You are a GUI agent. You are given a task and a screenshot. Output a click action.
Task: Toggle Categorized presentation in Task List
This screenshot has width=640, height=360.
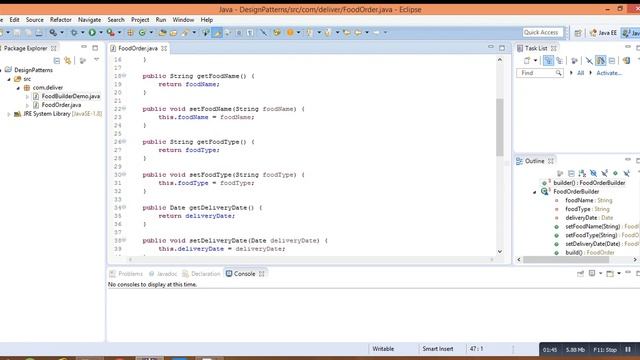click(548, 61)
